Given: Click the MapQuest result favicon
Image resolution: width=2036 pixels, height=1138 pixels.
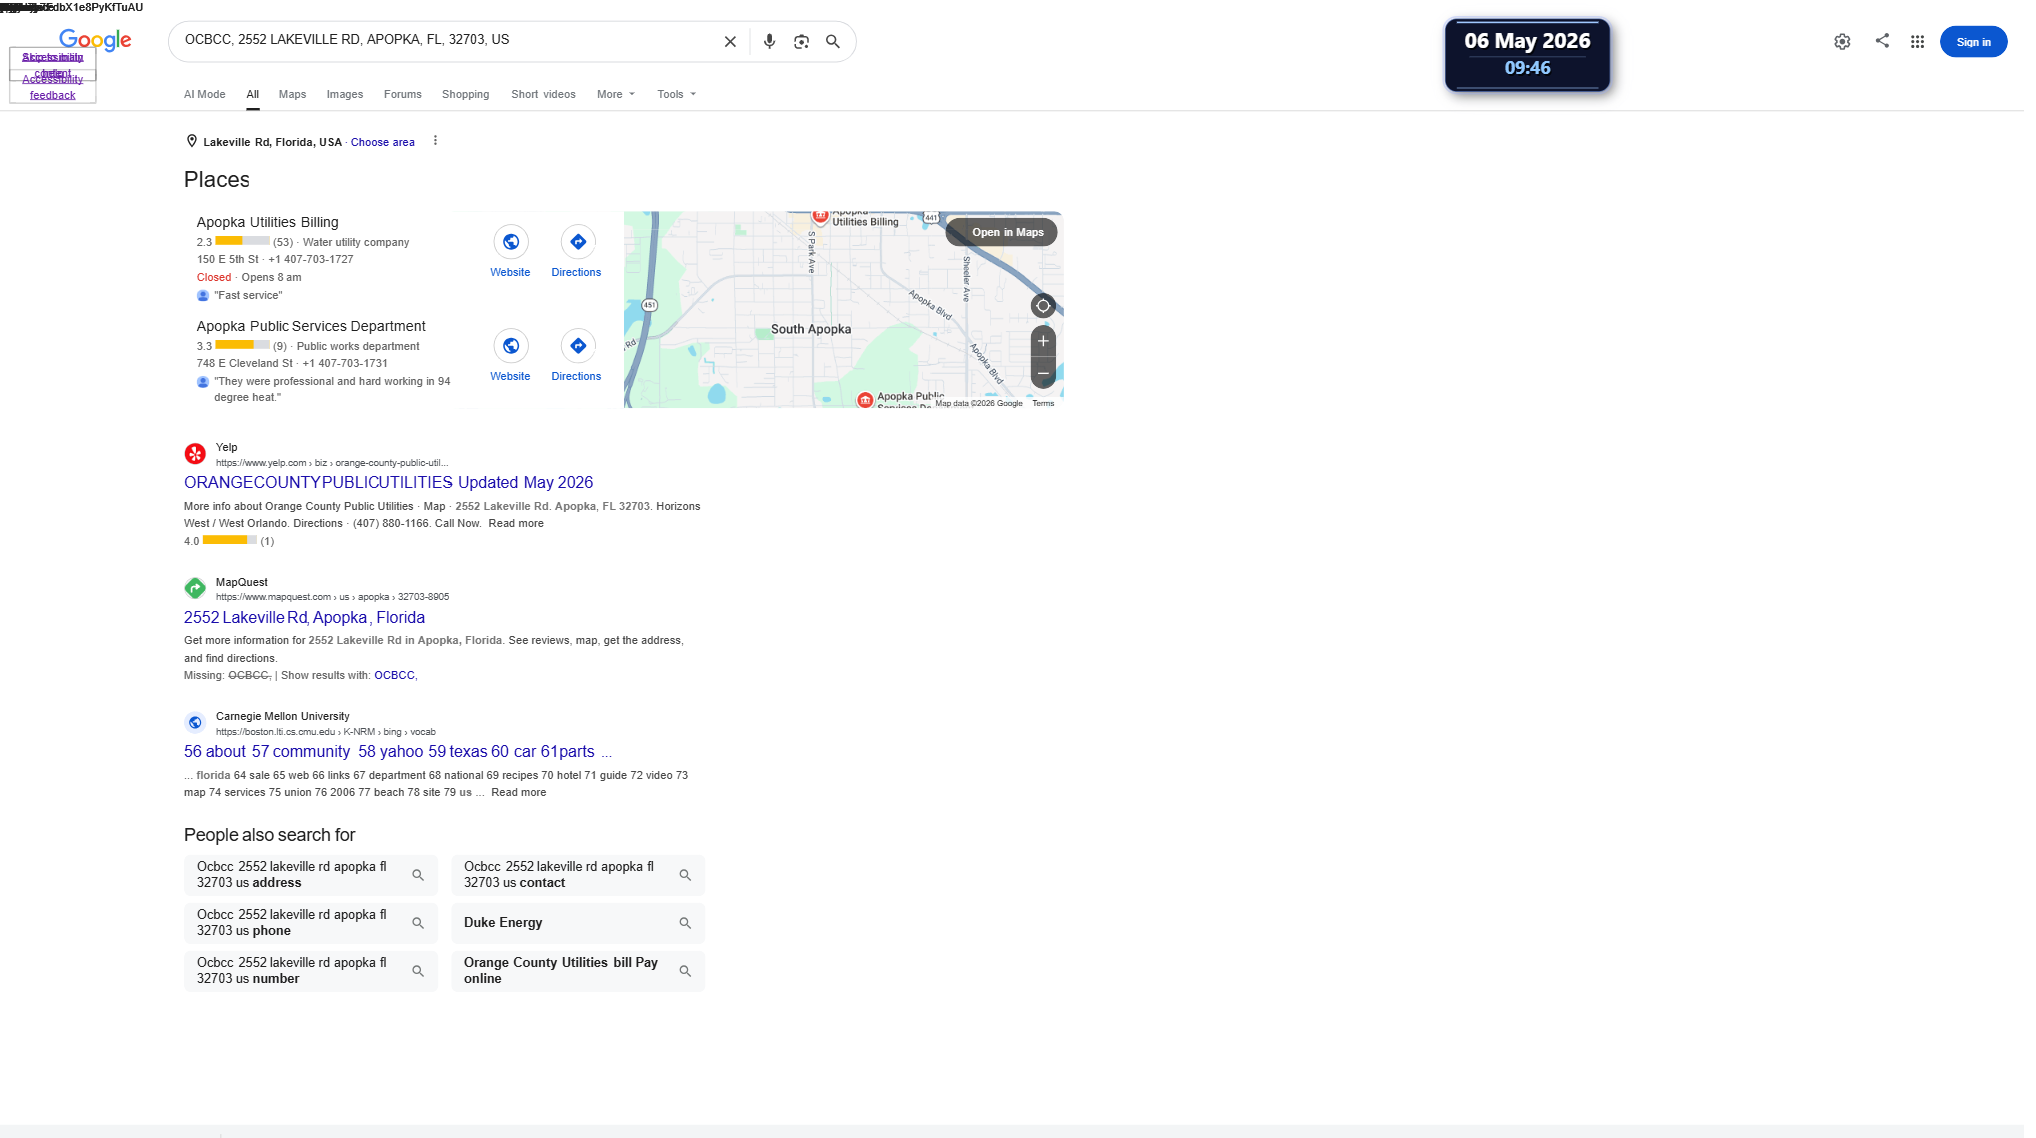Looking at the screenshot, I should (195, 588).
